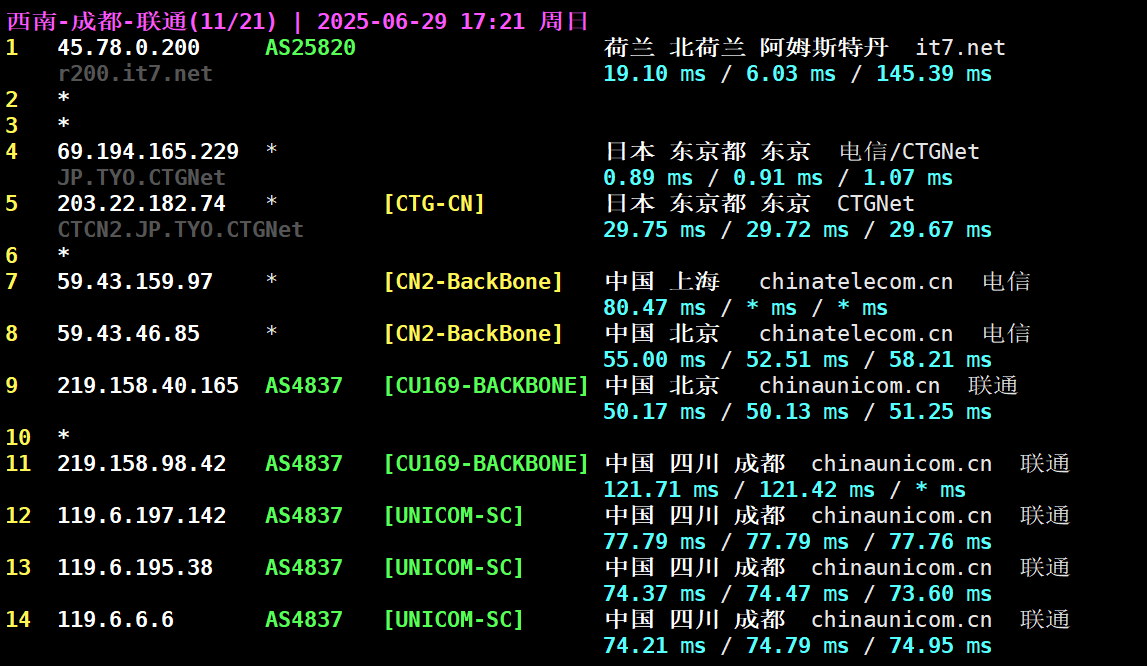Viewport: 1147px width, 666px height.
Task: Click latency value 74.95 ms
Action: 941,645
